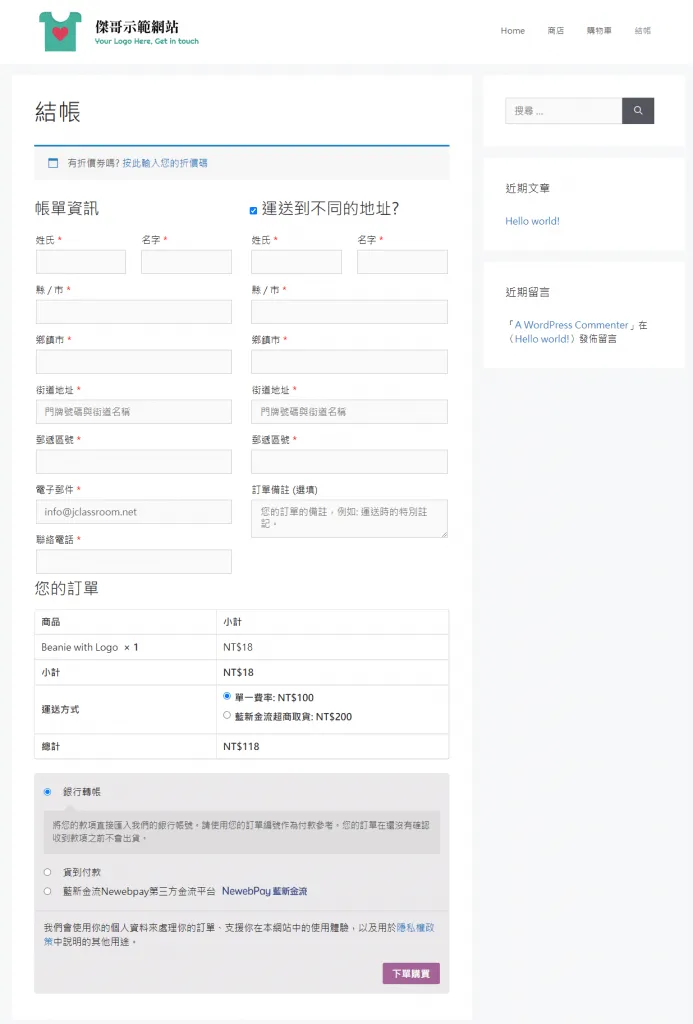The image size is (693, 1024).
Task: Focus the shipping 街道地址 field
Action: pyautogui.click(x=349, y=411)
